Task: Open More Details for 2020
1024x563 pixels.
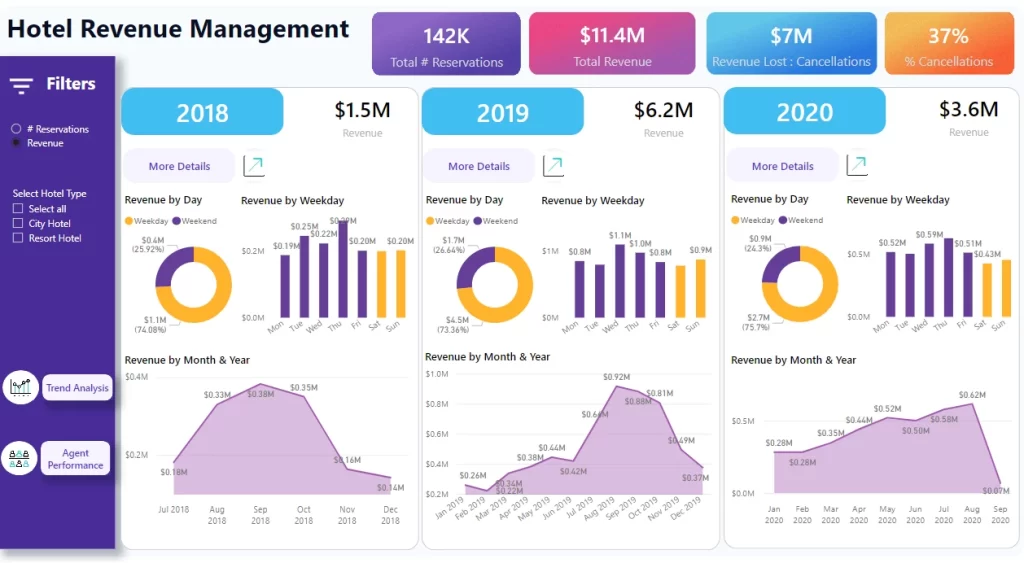Action: 782,166
